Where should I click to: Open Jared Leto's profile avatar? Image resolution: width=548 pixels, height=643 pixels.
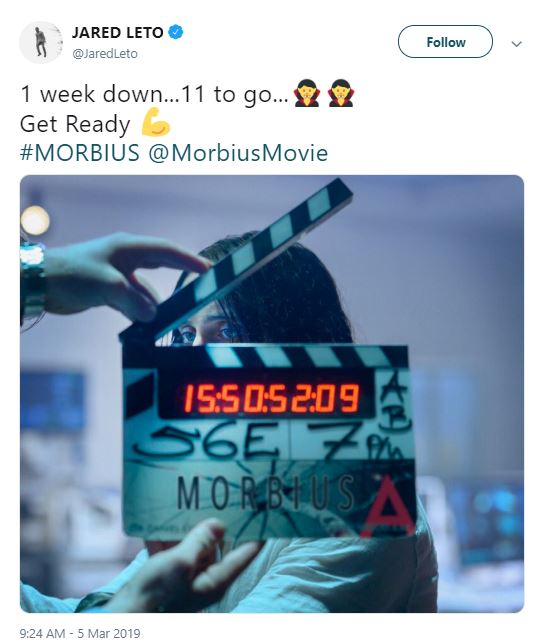pyautogui.click(x=41, y=42)
